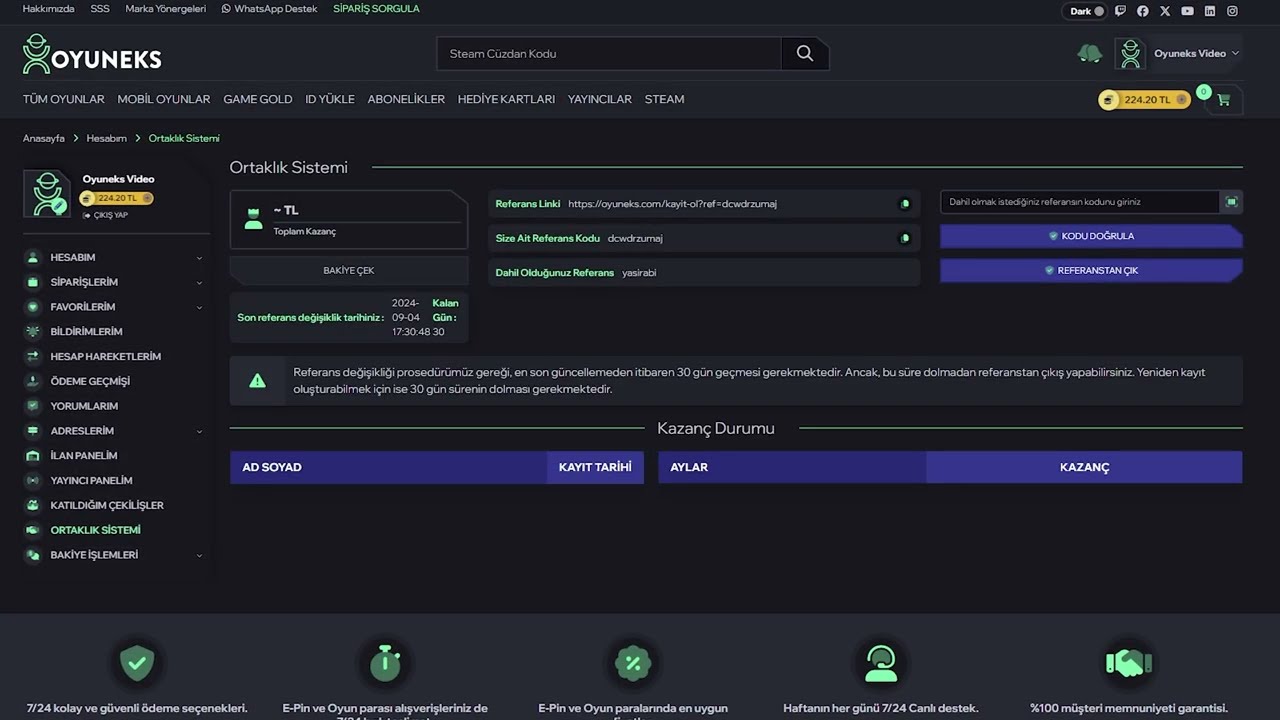The image size is (1280, 720).
Task: Open the Marka Yönergeleri link
Action: [x=165, y=9]
